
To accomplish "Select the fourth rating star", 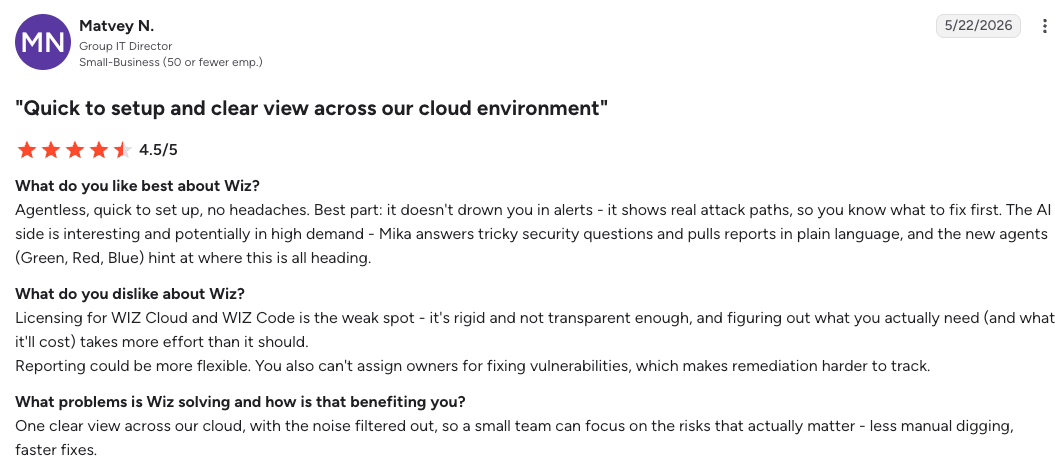I will click(99, 149).
